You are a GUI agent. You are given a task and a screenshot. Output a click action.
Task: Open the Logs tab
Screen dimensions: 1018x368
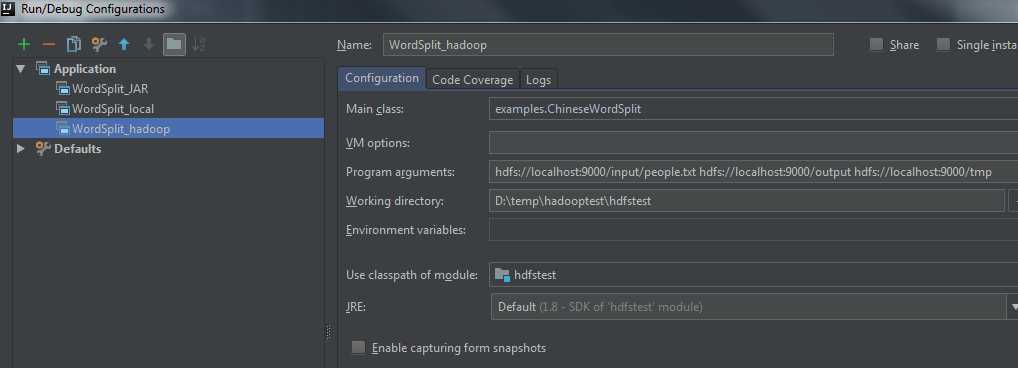538,79
